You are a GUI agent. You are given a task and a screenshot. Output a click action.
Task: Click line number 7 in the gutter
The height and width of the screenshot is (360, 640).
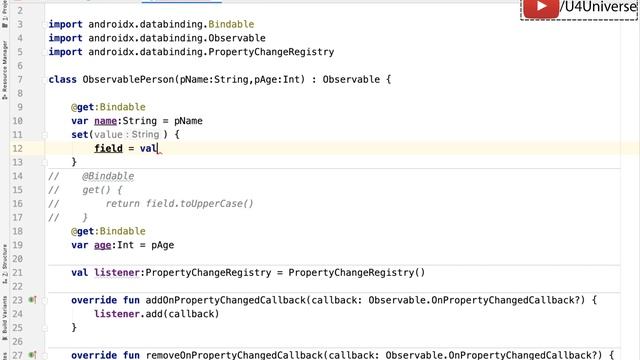coord(20,80)
